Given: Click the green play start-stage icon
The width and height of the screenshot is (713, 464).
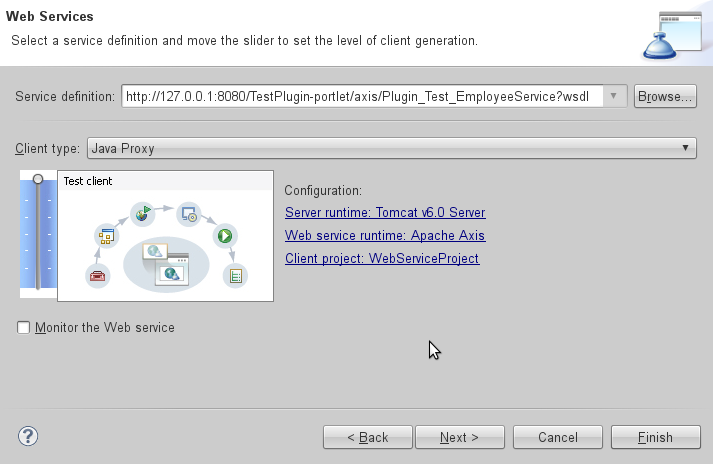Looking at the screenshot, I should pos(226,236).
